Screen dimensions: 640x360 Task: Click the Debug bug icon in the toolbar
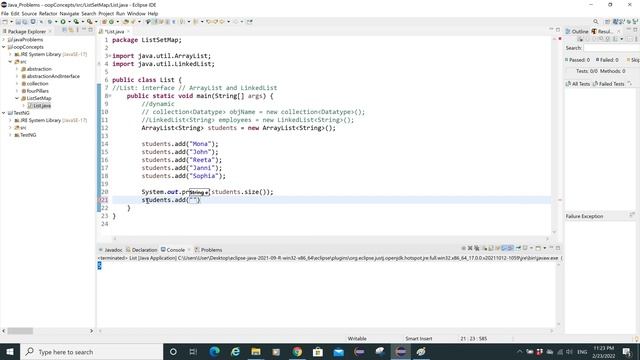[49, 22]
